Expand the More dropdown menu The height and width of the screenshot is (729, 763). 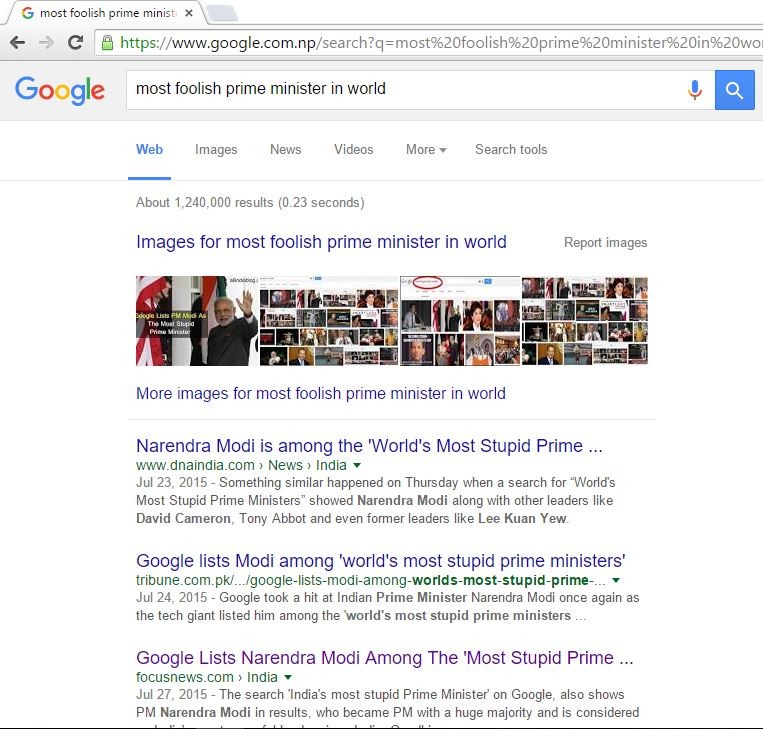[x=426, y=149]
